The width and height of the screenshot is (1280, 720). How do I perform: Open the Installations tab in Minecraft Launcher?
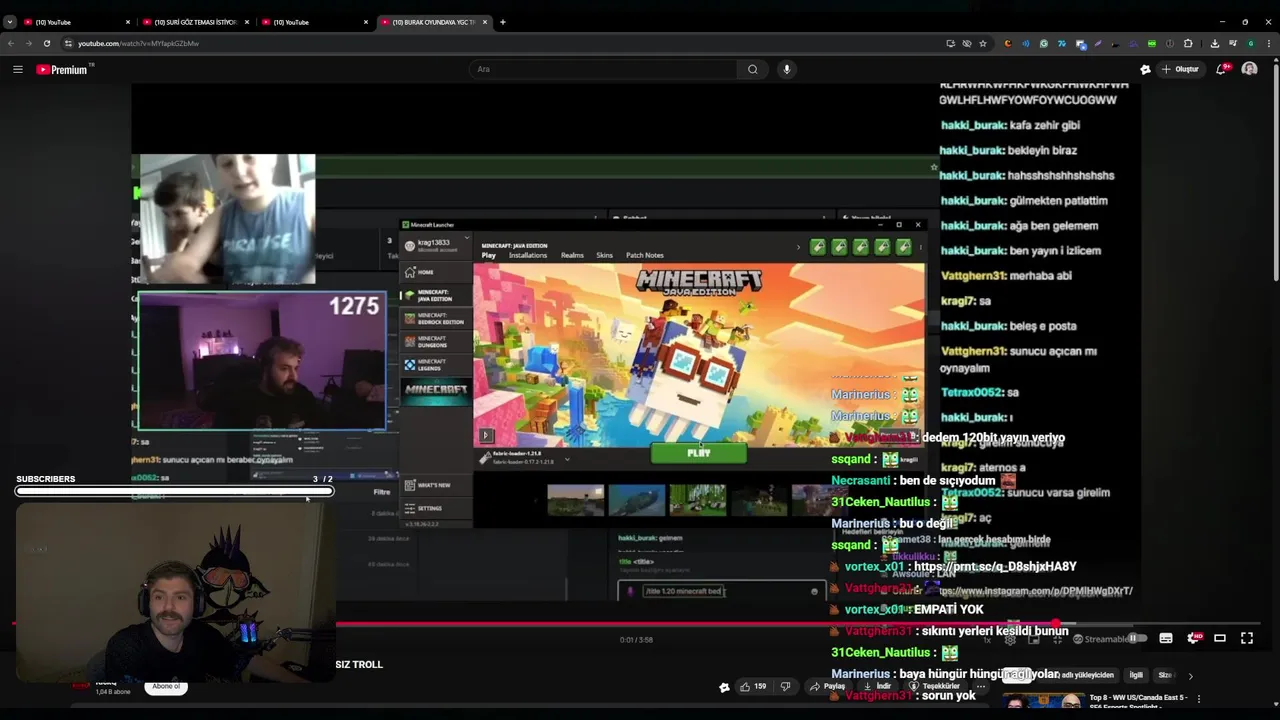[528, 255]
